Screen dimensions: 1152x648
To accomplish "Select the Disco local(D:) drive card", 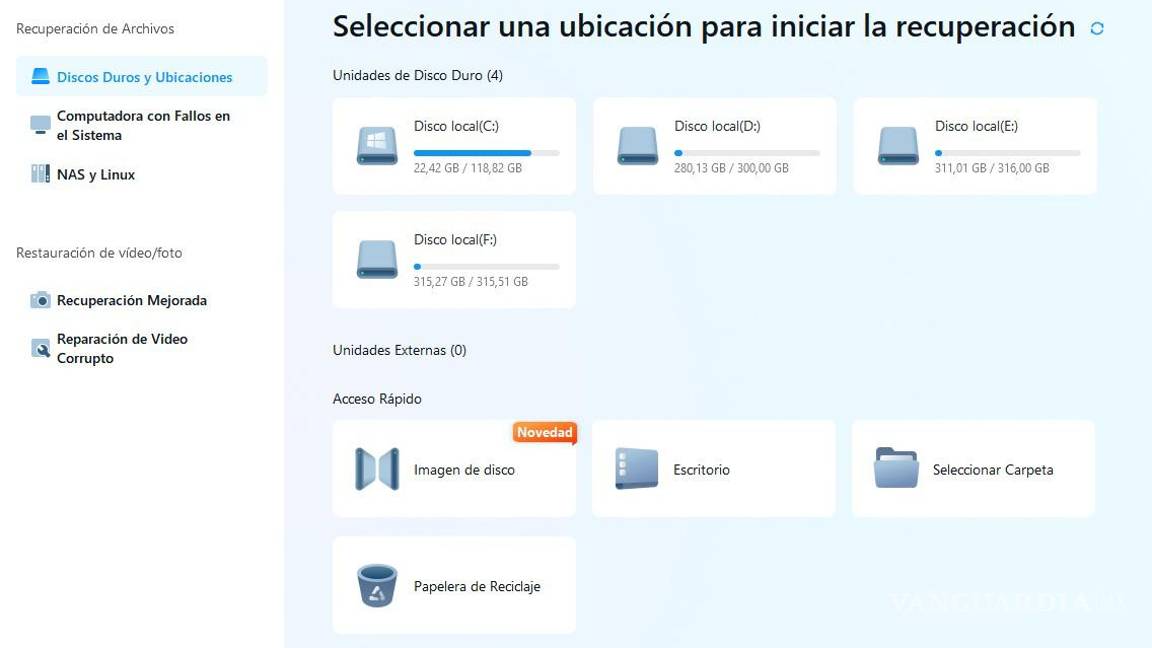I will tap(713, 145).
